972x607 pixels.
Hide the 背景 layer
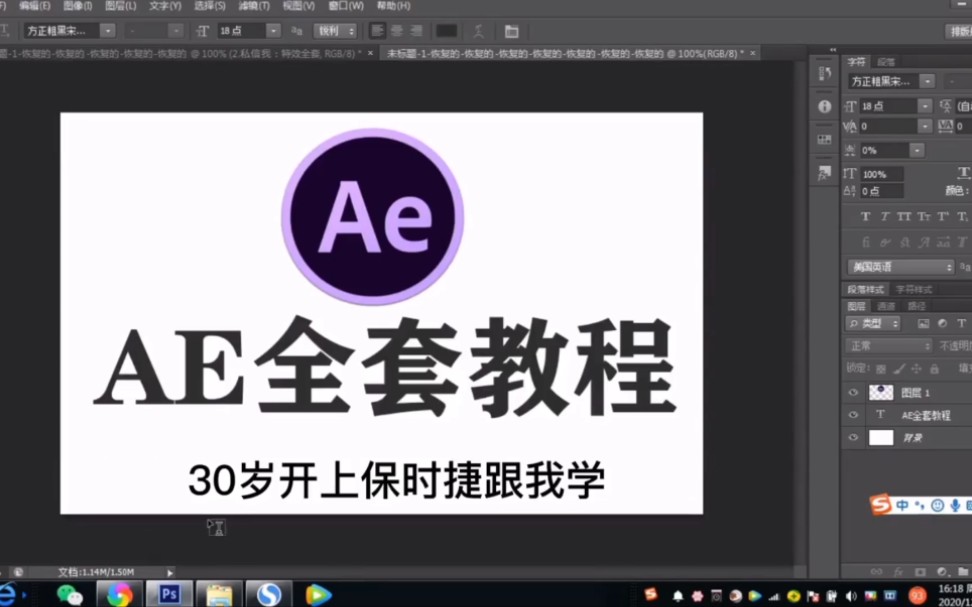tap(854, 435)
